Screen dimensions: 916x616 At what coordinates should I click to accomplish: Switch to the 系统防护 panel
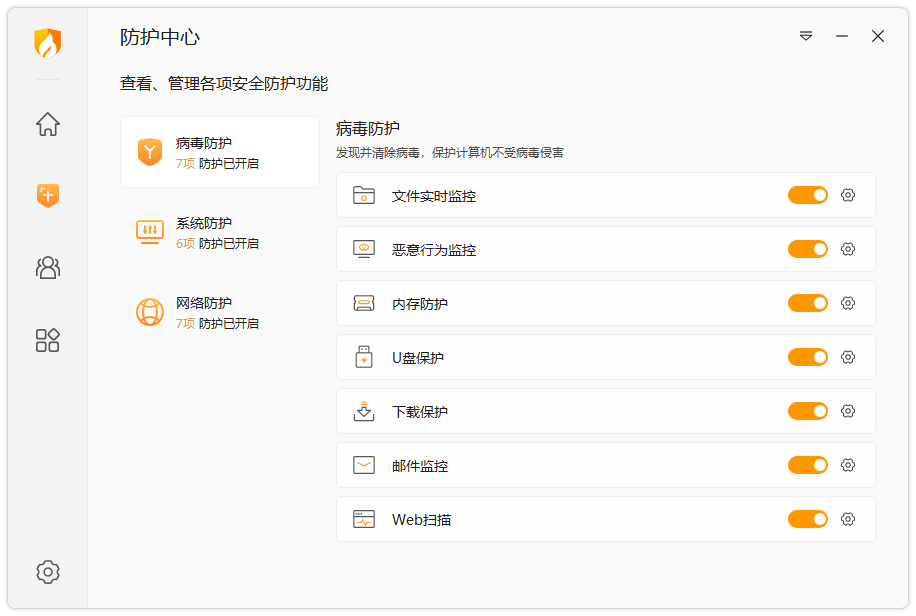[x=220, y=230]
